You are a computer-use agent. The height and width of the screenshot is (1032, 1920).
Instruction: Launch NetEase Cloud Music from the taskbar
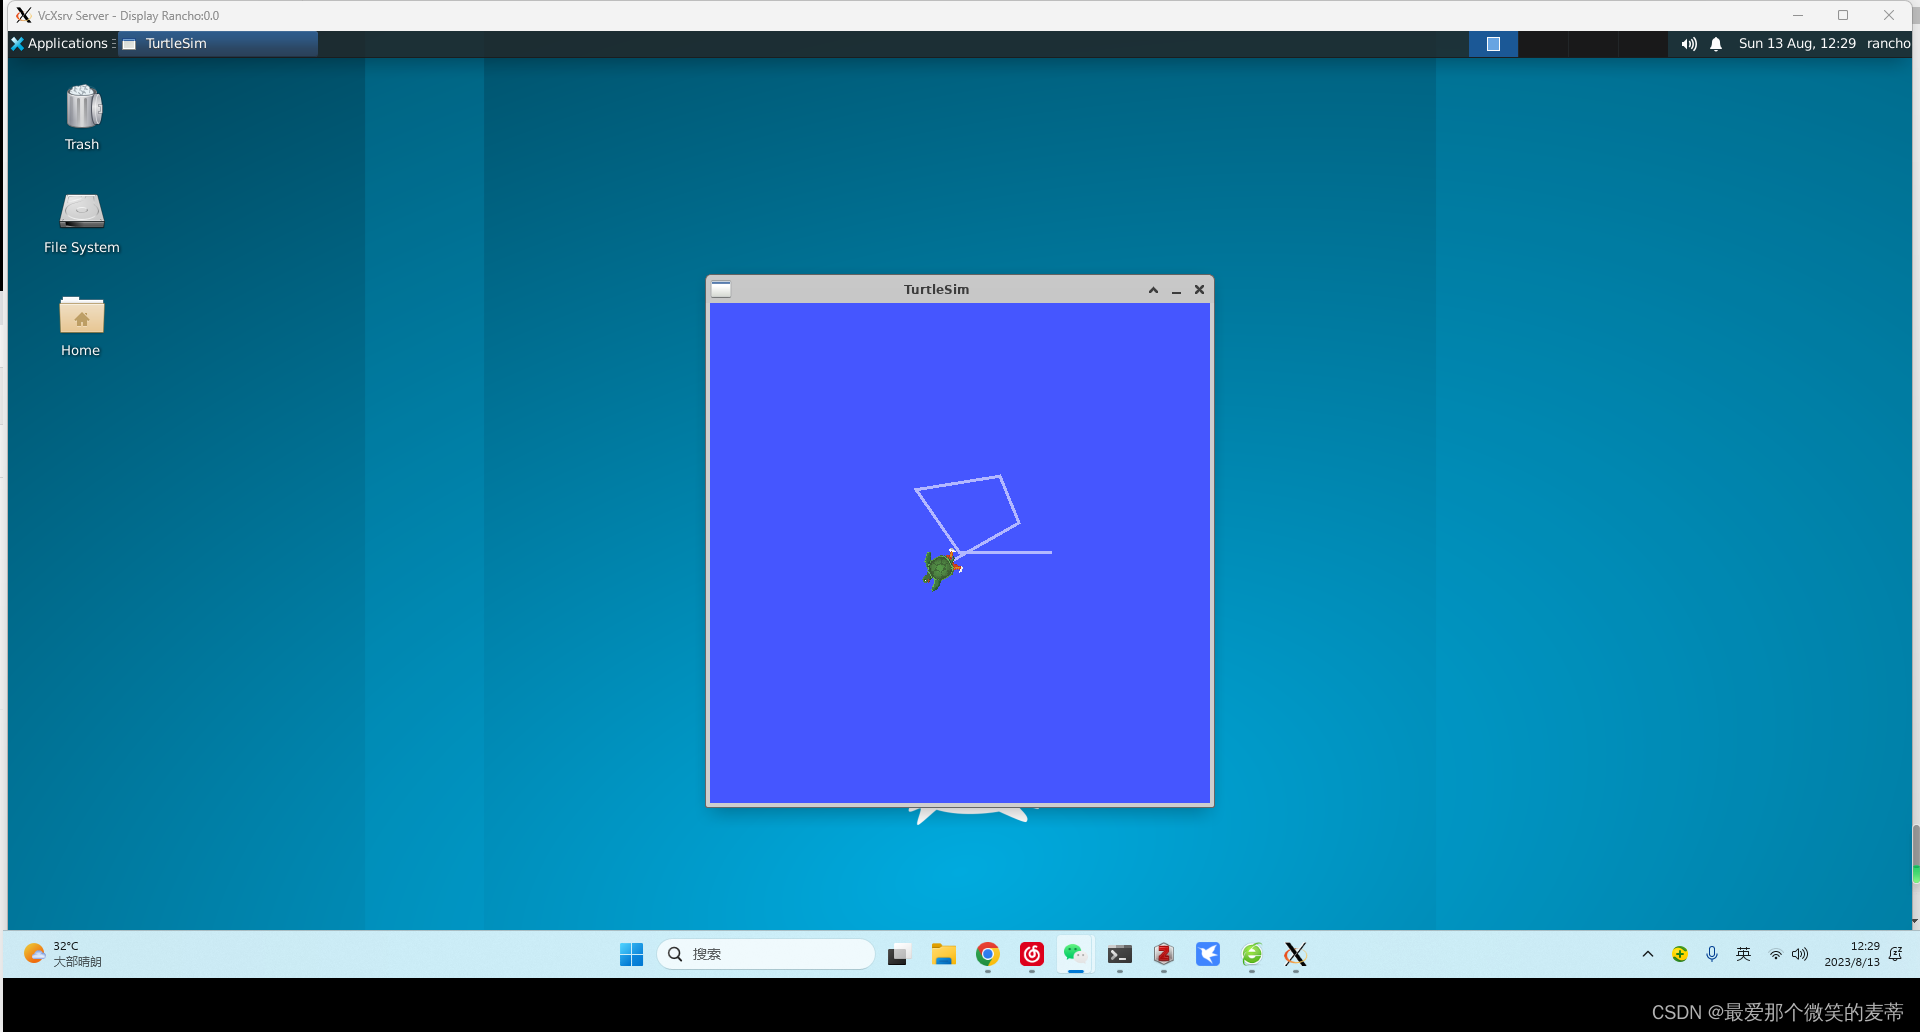pyautogui.click(x=1031, y=955)
